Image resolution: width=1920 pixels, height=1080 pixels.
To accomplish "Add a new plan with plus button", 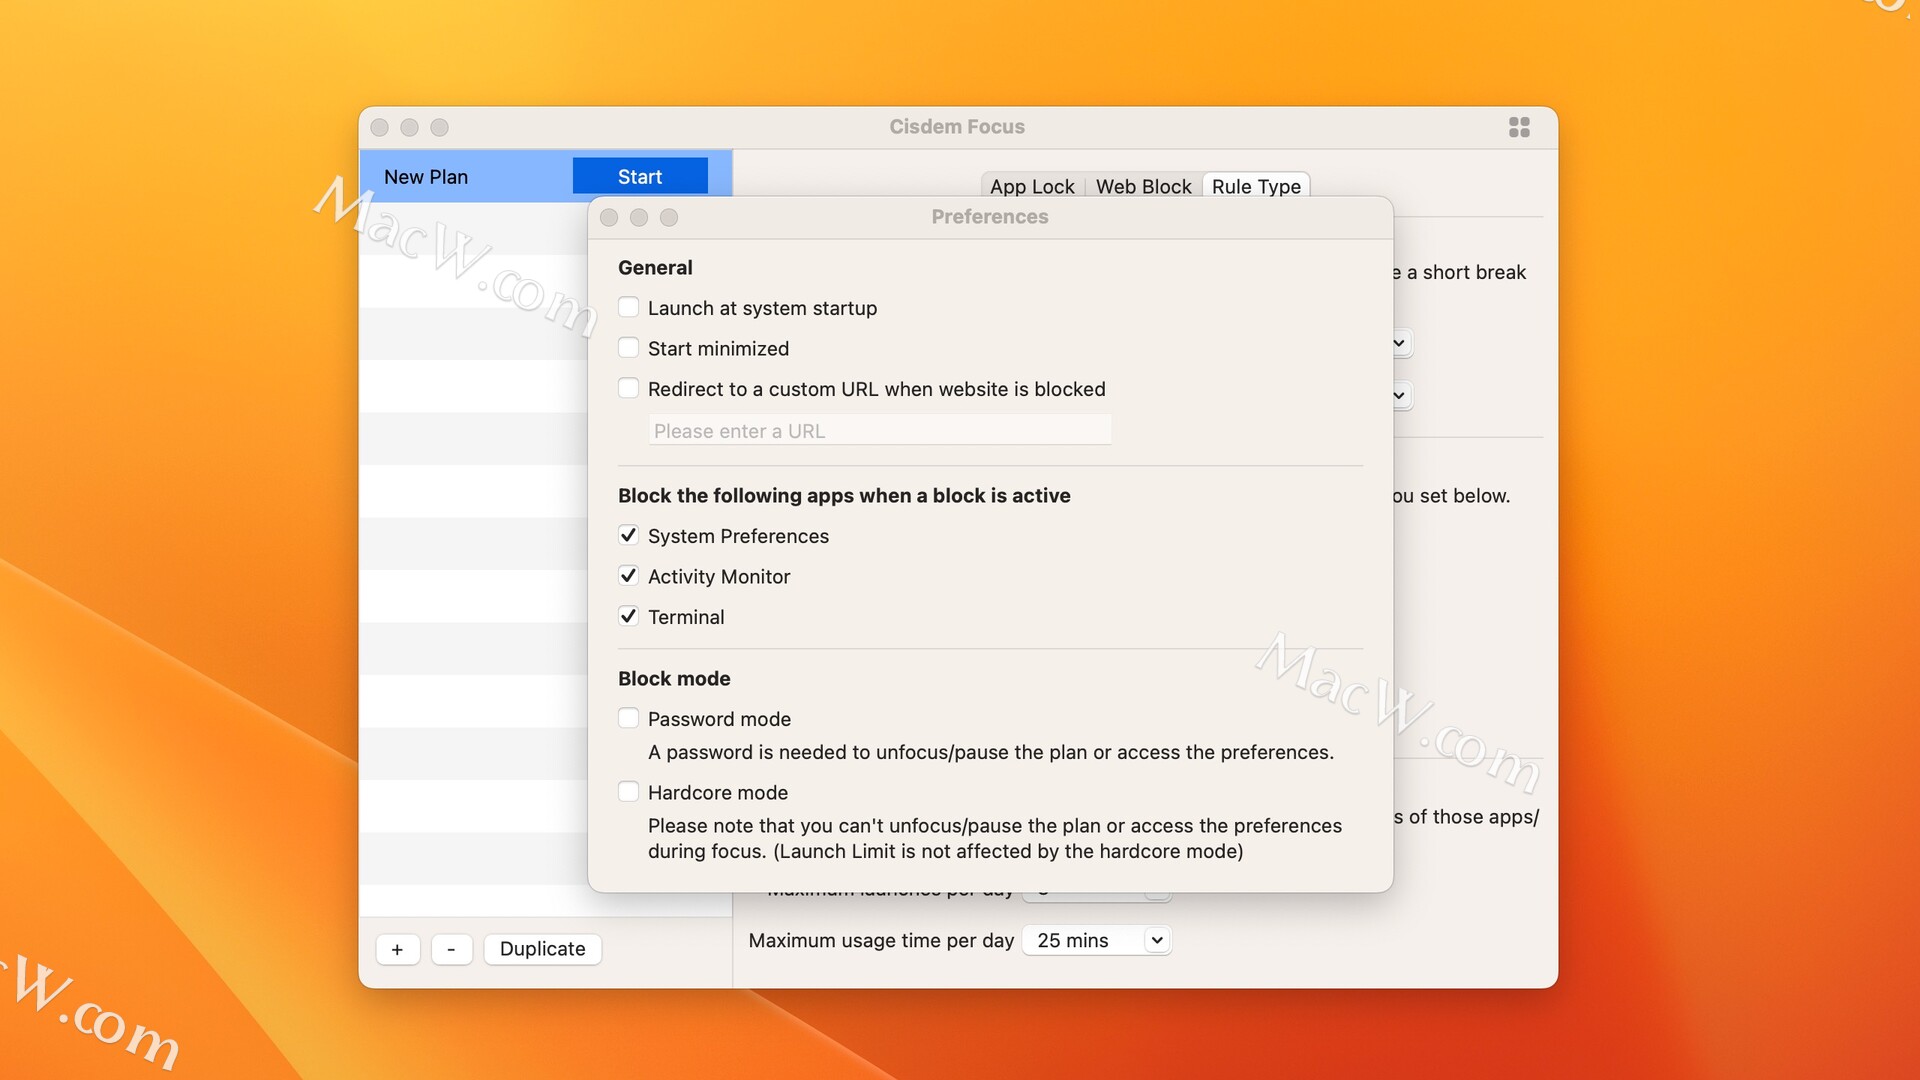I will click(397, 949).
